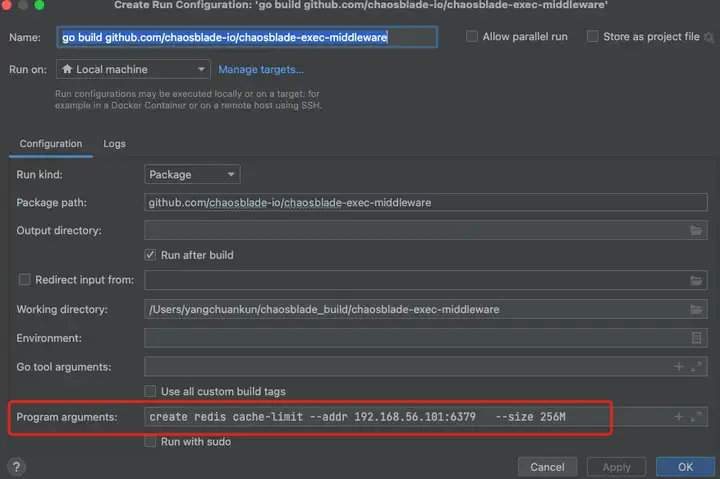Open Environment variables editor icon
720x479 pixels.
[x=696, y=338]
